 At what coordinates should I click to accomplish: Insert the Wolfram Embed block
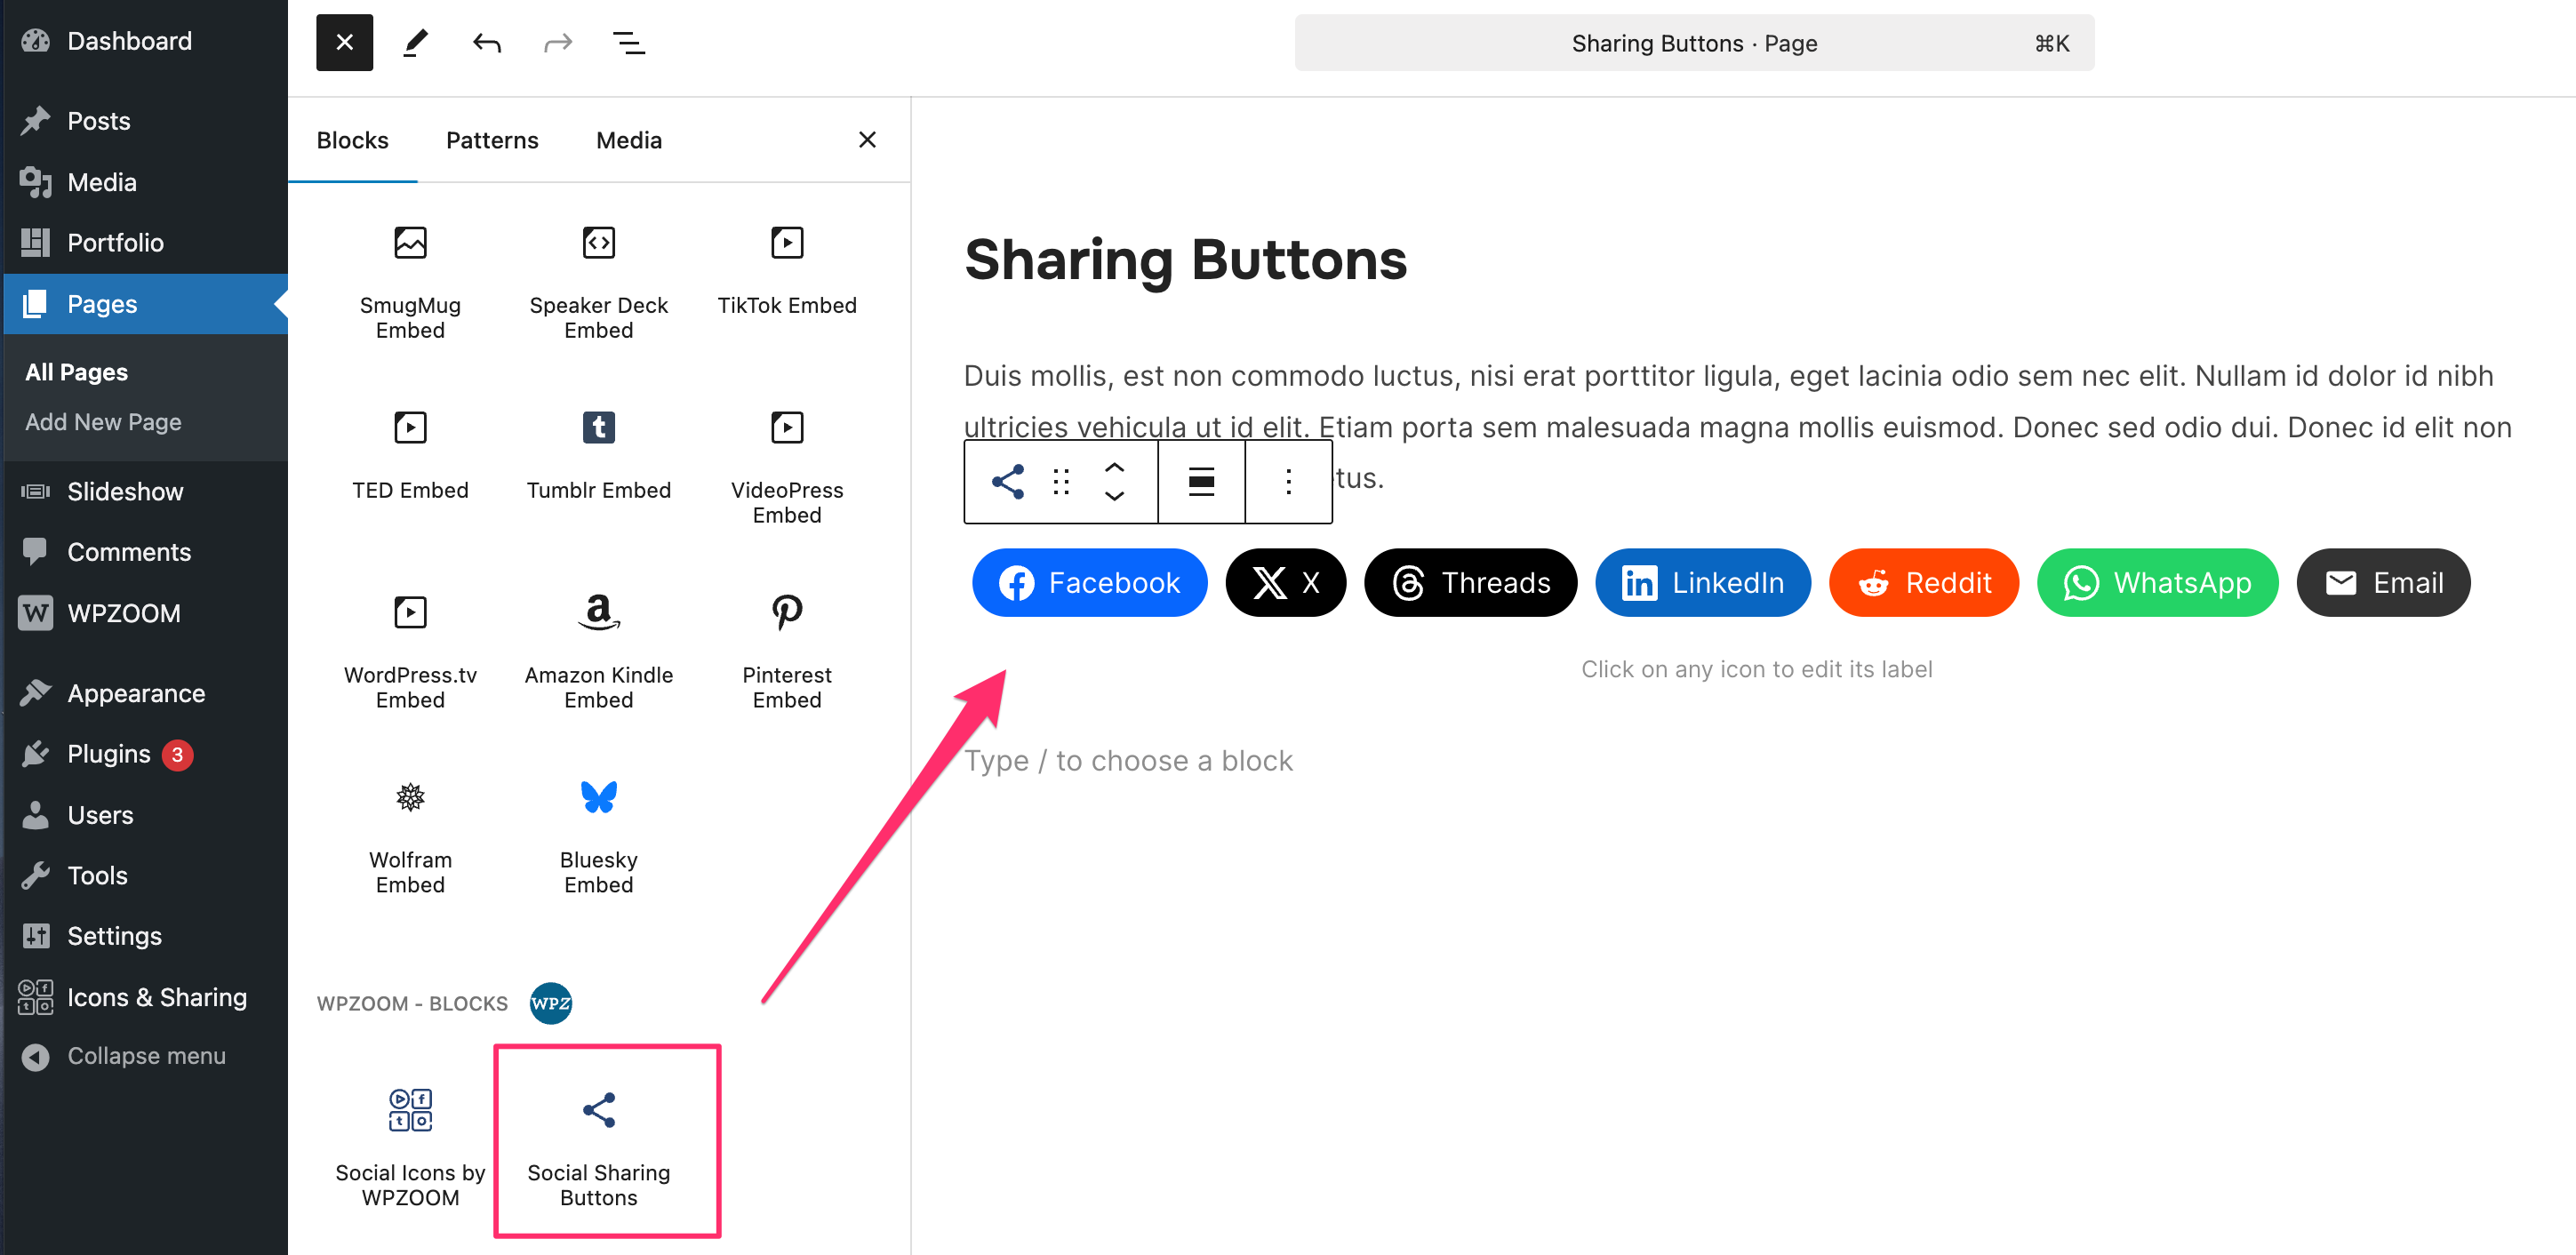pos(410,838)
